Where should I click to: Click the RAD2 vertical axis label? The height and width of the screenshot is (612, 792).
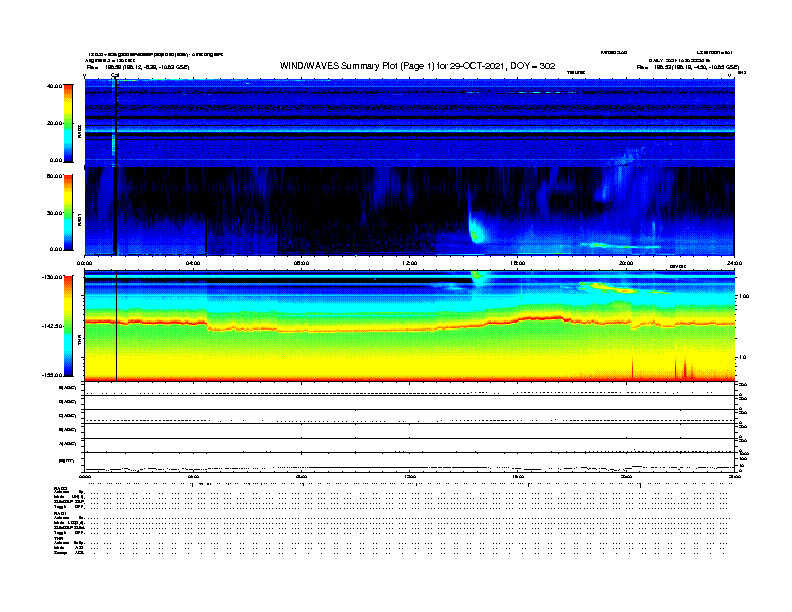coord(79,131)
